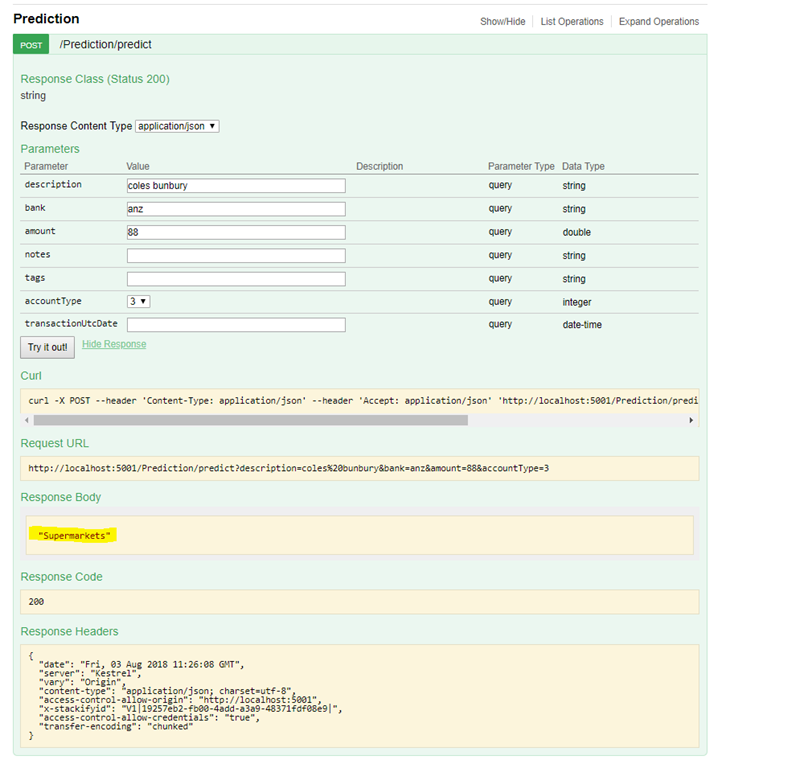Click the Response Headers heading
This screenshot has height=768, width=808.
(70, 632)
